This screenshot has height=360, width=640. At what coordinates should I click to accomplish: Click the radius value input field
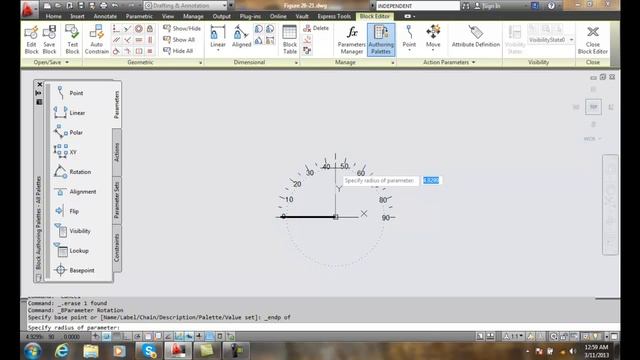tap(431, 180)
